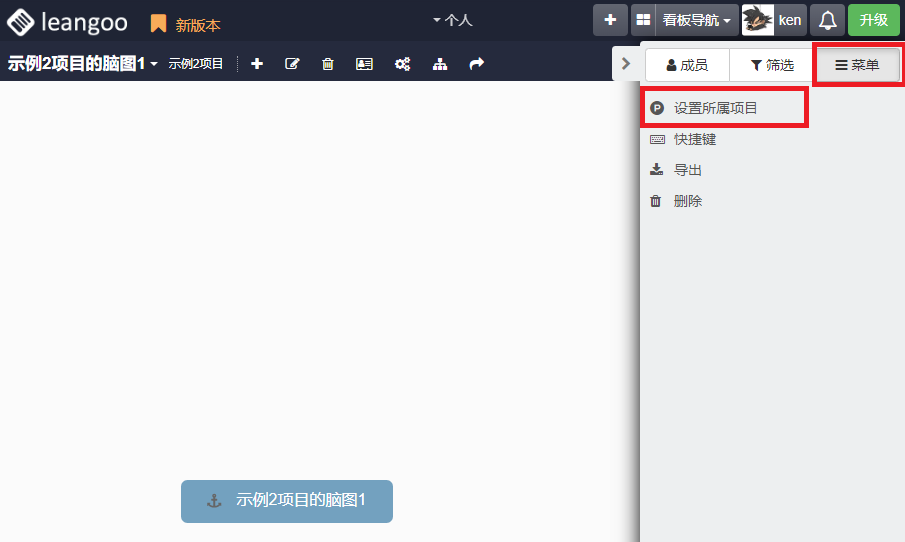This screenshot has width=905, height=542.
Task: Expand the 个人 dropdown in the header
Action: click(452, 20)
